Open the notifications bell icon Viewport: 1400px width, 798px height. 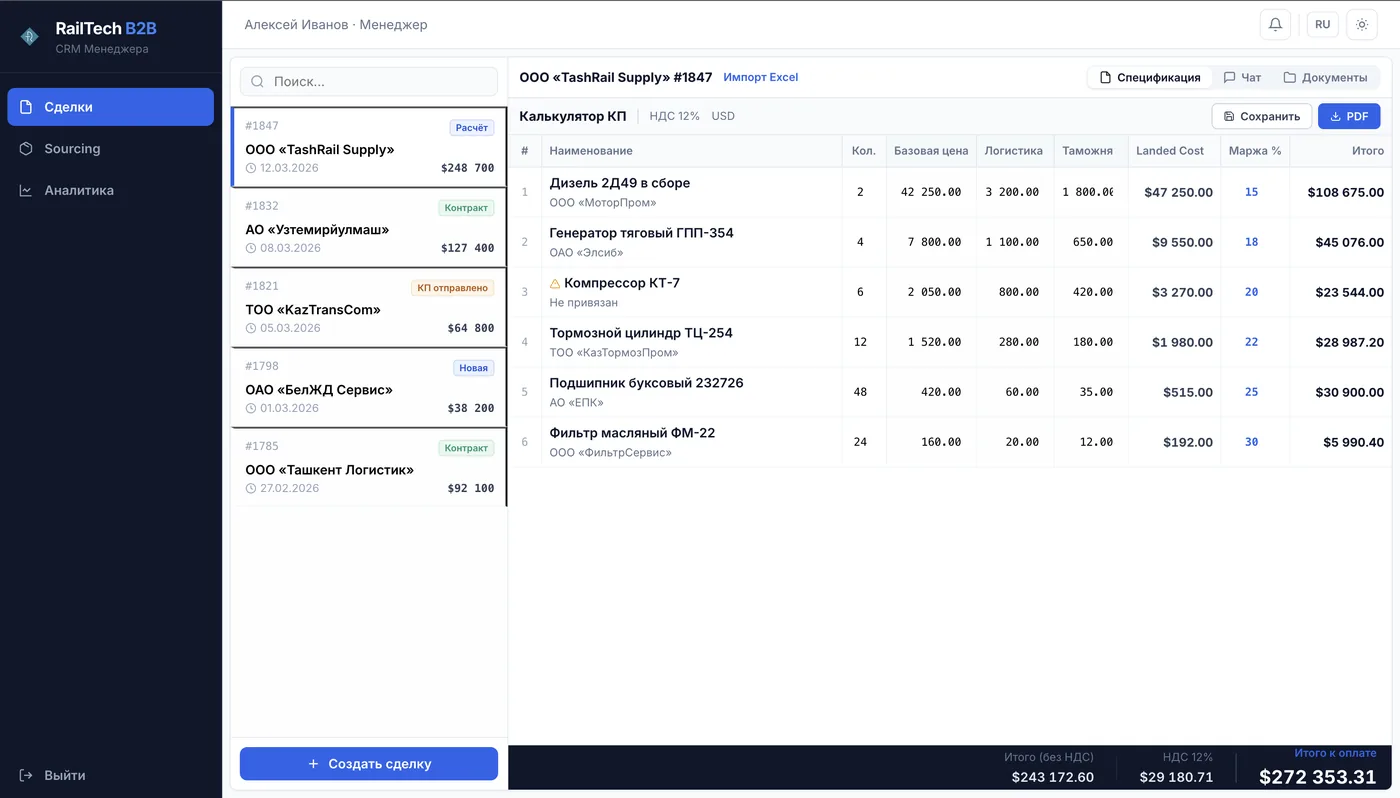pos(1274,24)
